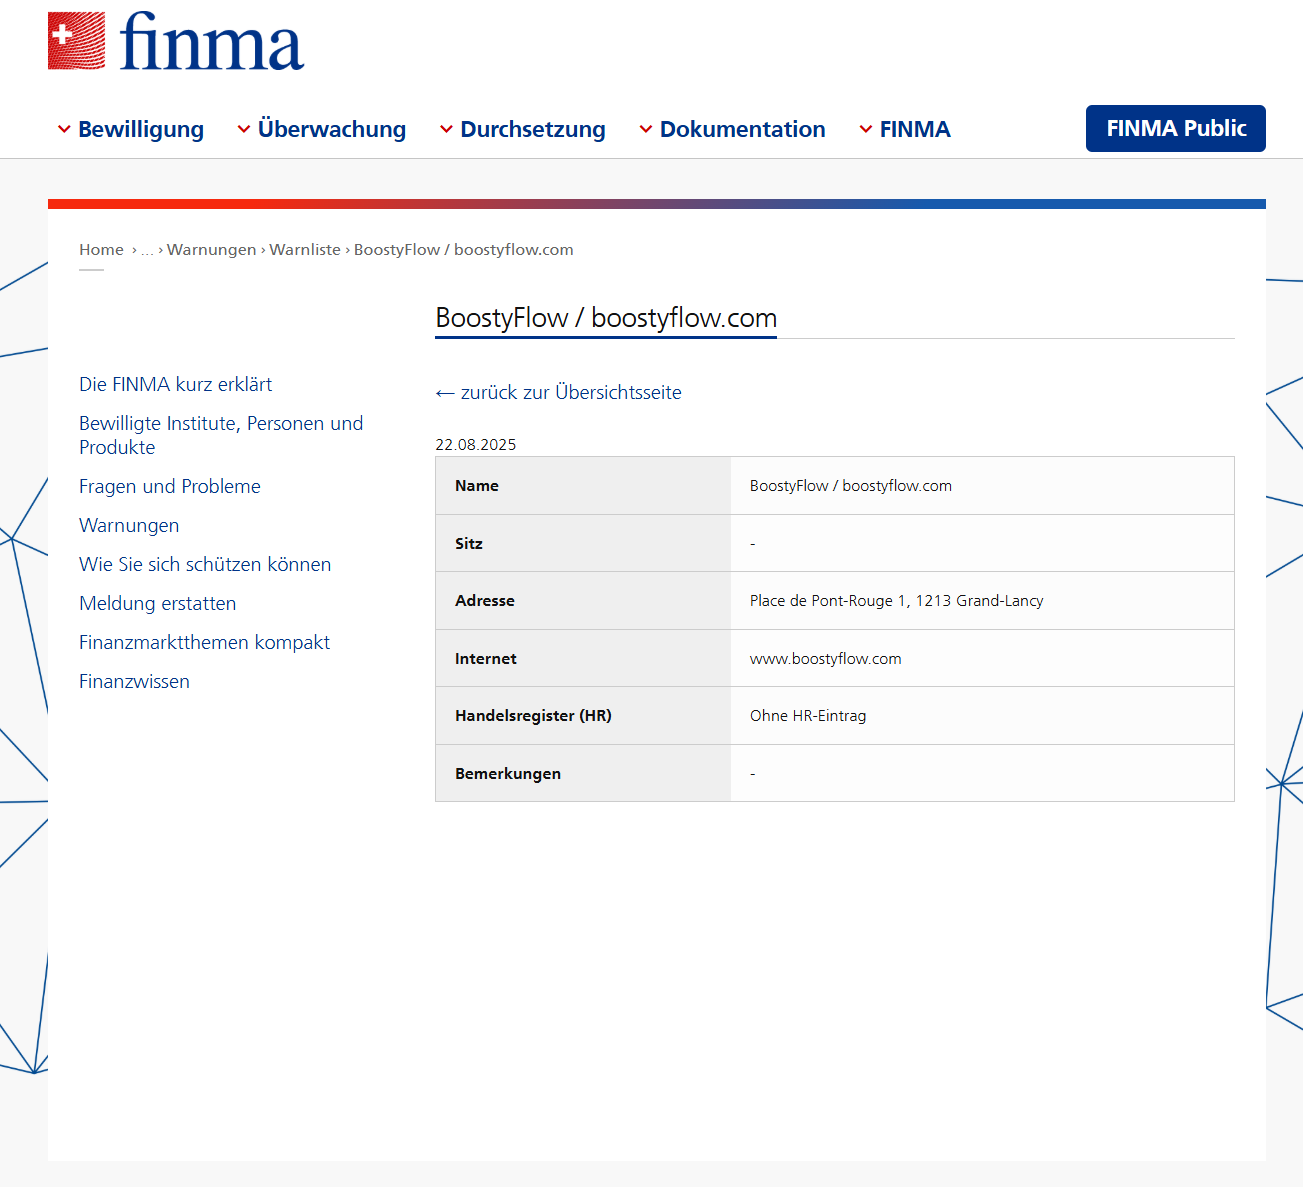Open Warnungen in the breadcrumb

tap(212, 250)
